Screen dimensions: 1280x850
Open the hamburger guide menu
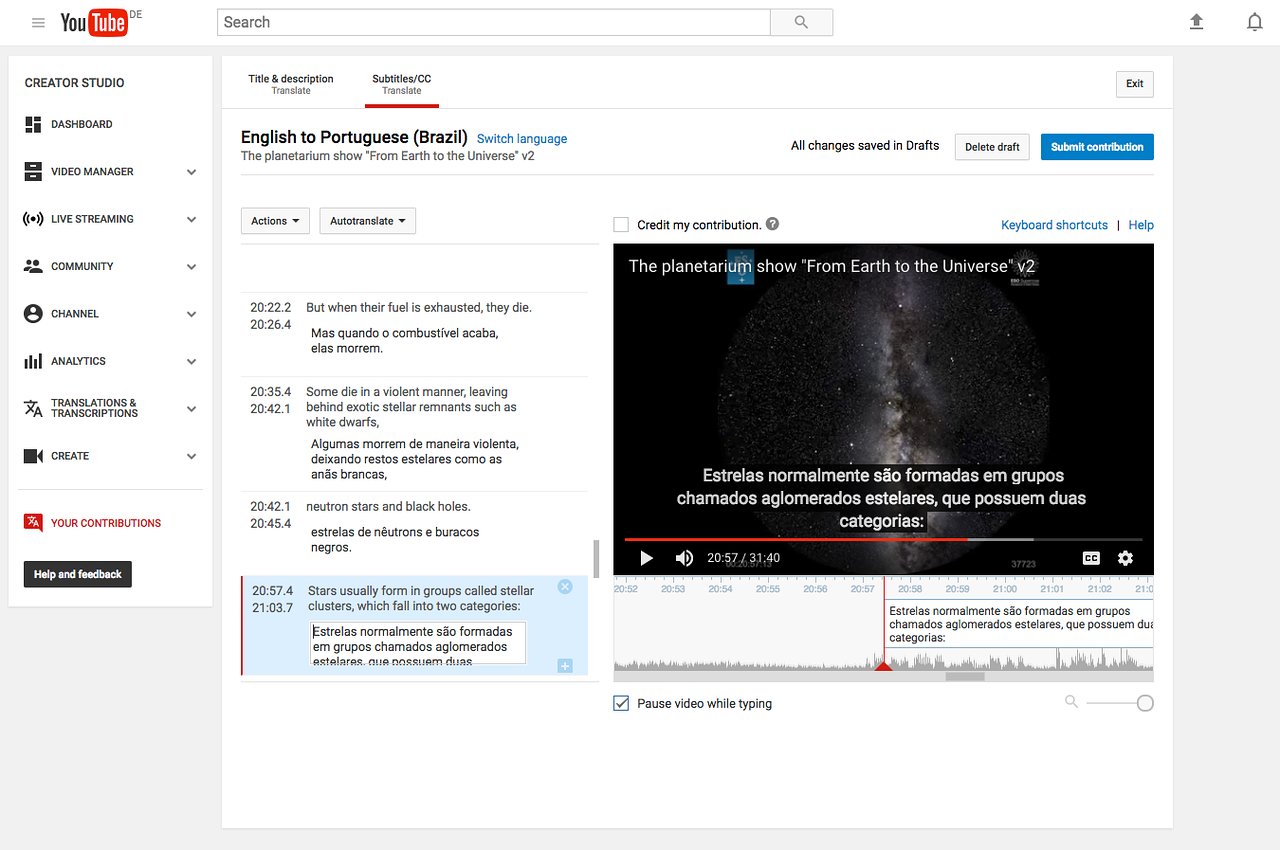(x=38, y=22)
